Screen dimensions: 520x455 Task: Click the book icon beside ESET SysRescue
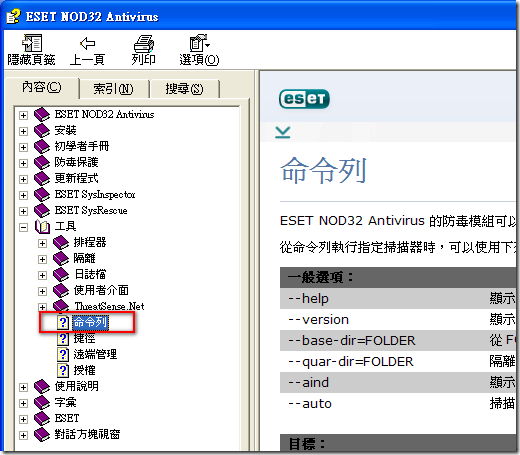click(42, 211)
